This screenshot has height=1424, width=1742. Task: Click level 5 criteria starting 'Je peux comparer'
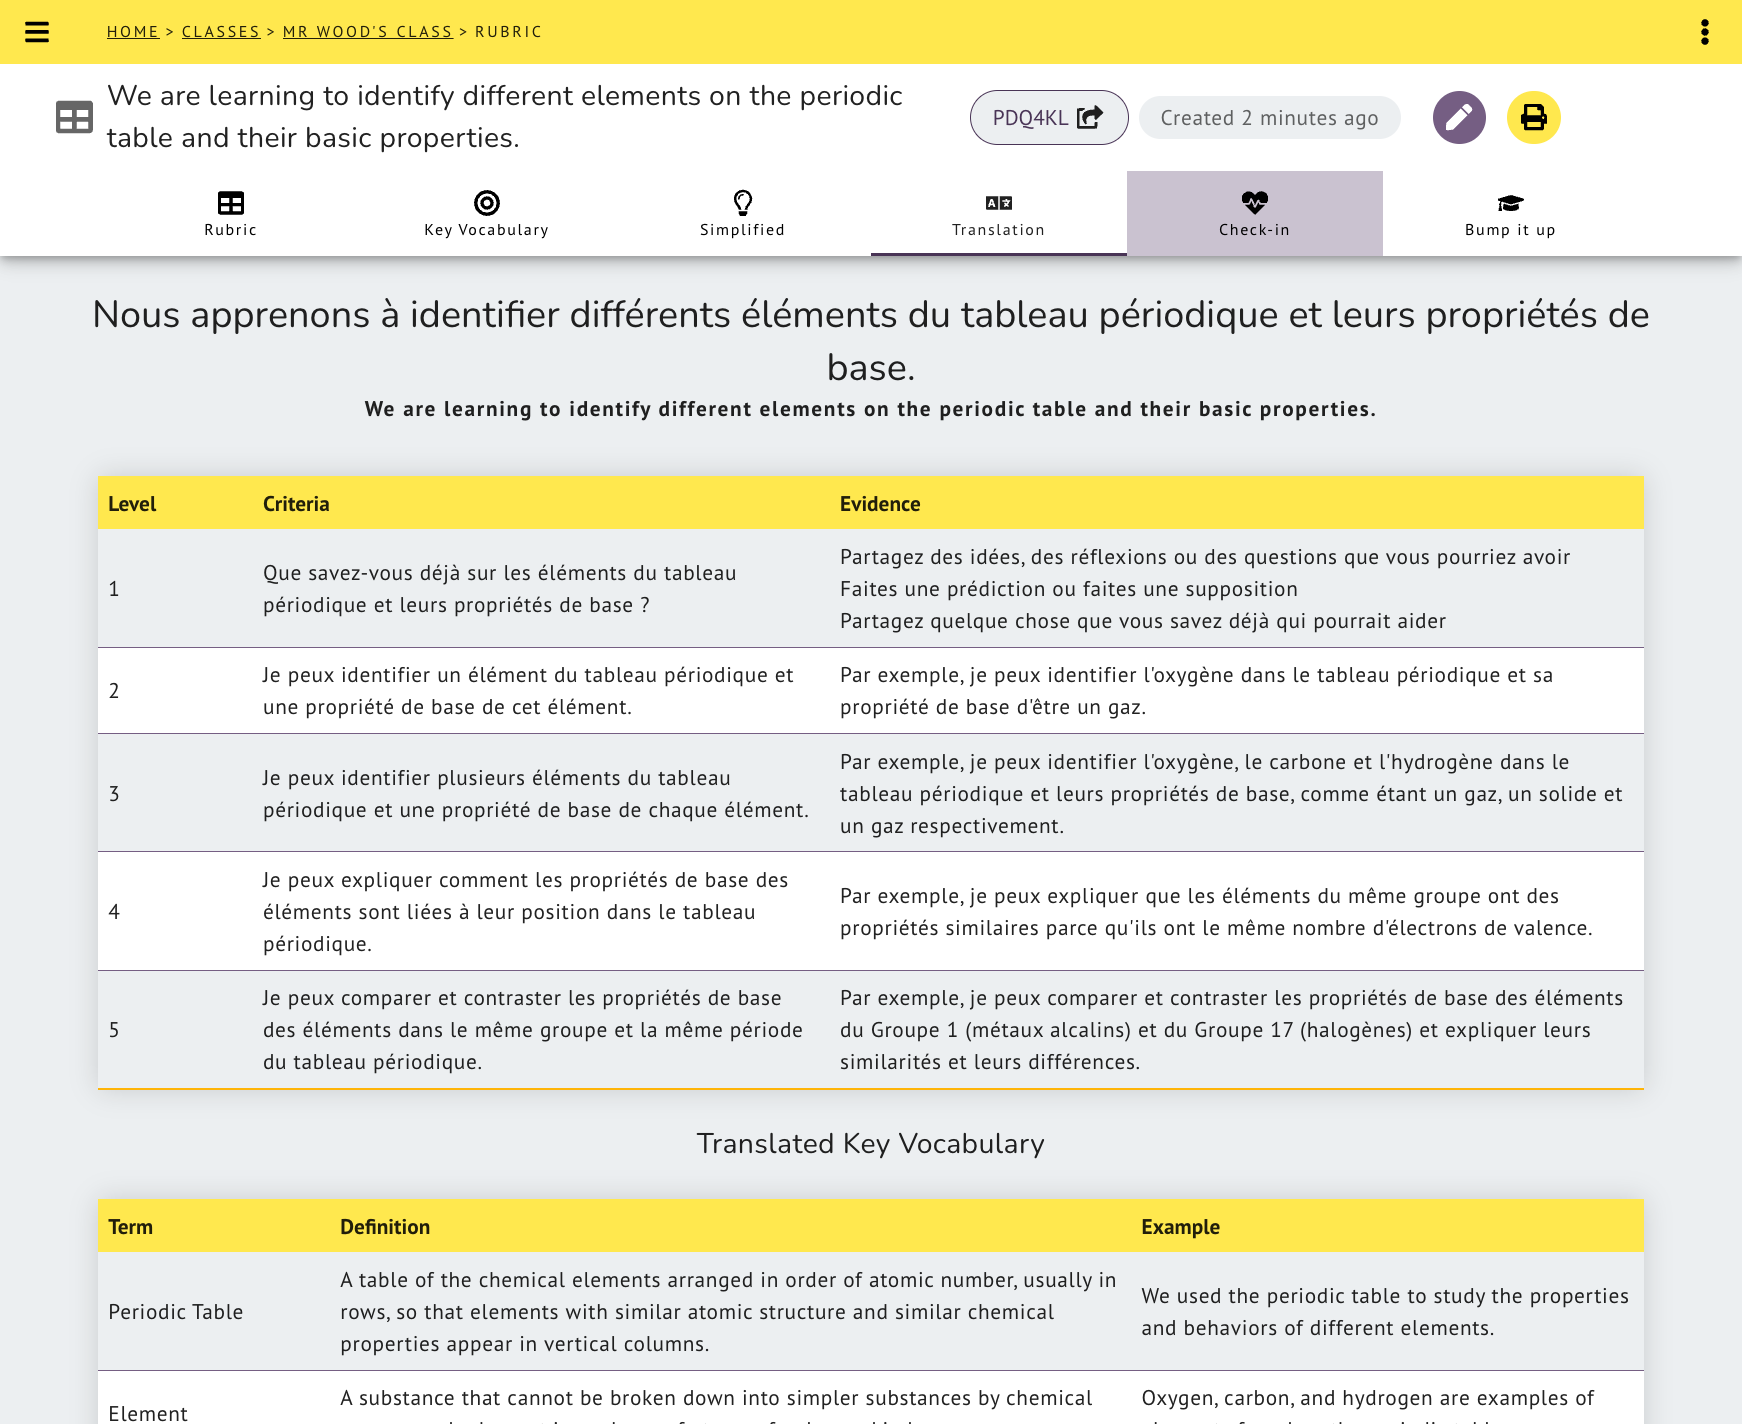tap(533, 1030)
